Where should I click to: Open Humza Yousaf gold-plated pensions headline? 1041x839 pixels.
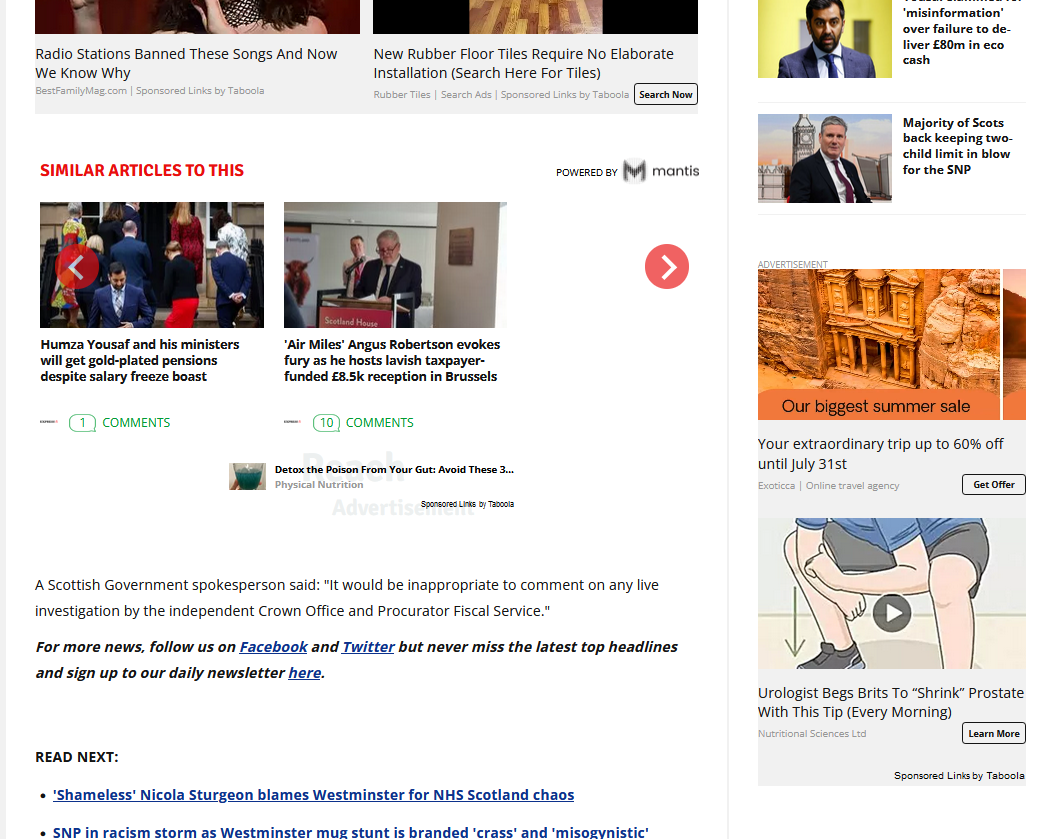pos(139,360)
